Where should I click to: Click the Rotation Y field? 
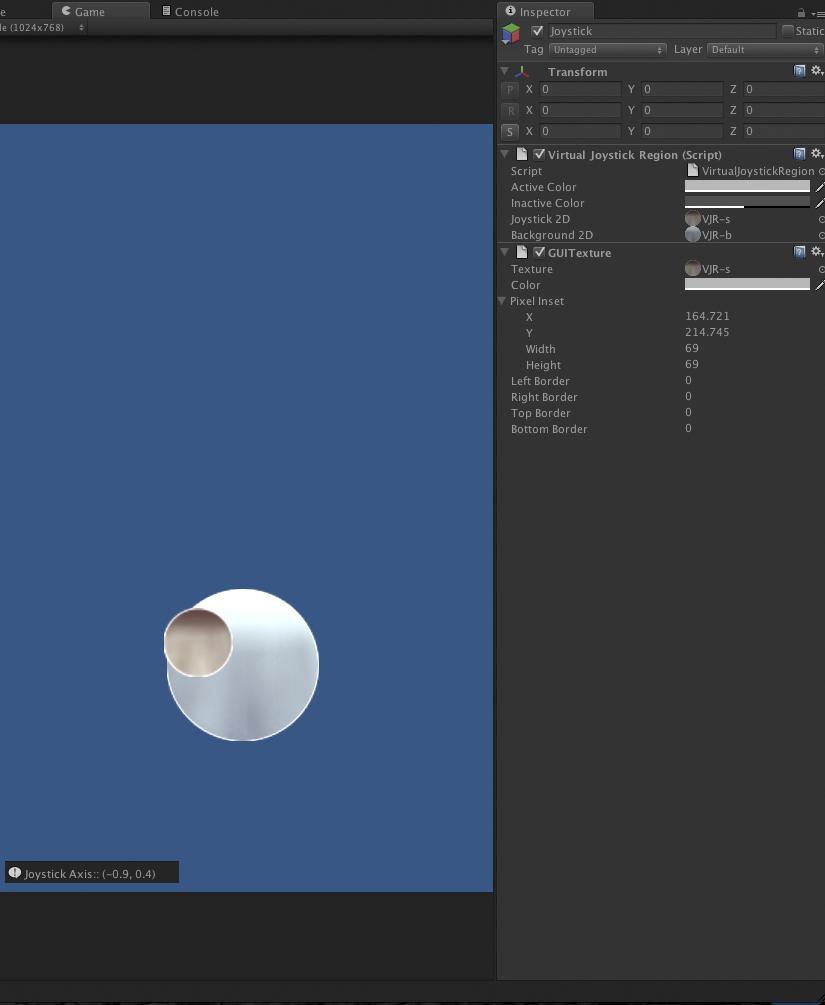click(683, 110)
